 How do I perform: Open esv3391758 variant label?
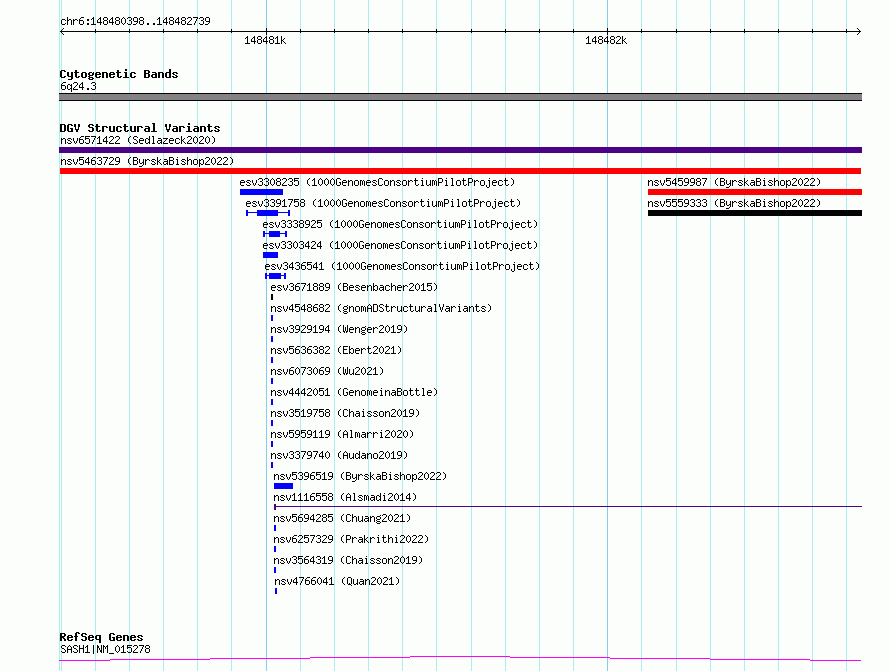383,203
